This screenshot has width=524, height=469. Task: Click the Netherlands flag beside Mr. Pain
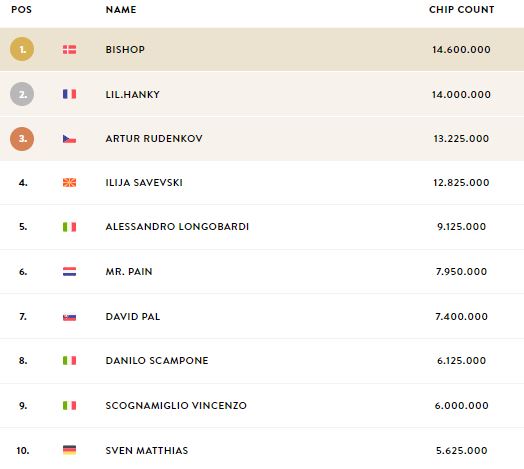coord(70,271)
